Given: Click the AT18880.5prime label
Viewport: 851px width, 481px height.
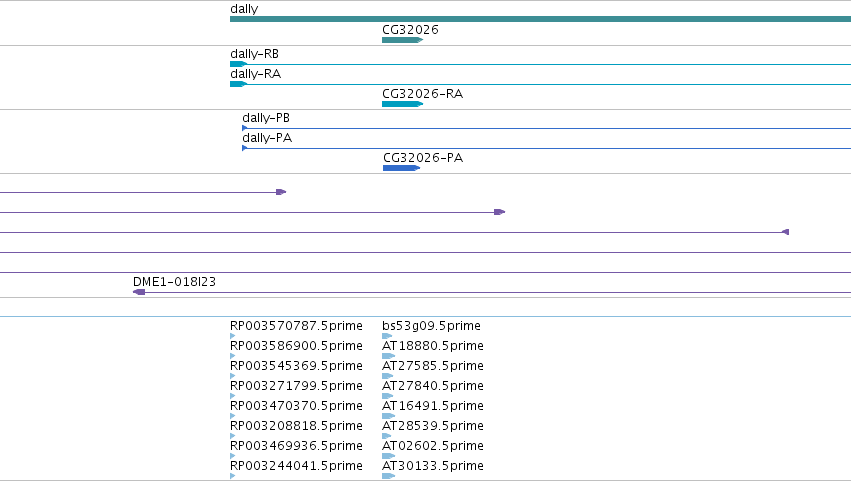Looking at the screenshot, I should (433, 346).
